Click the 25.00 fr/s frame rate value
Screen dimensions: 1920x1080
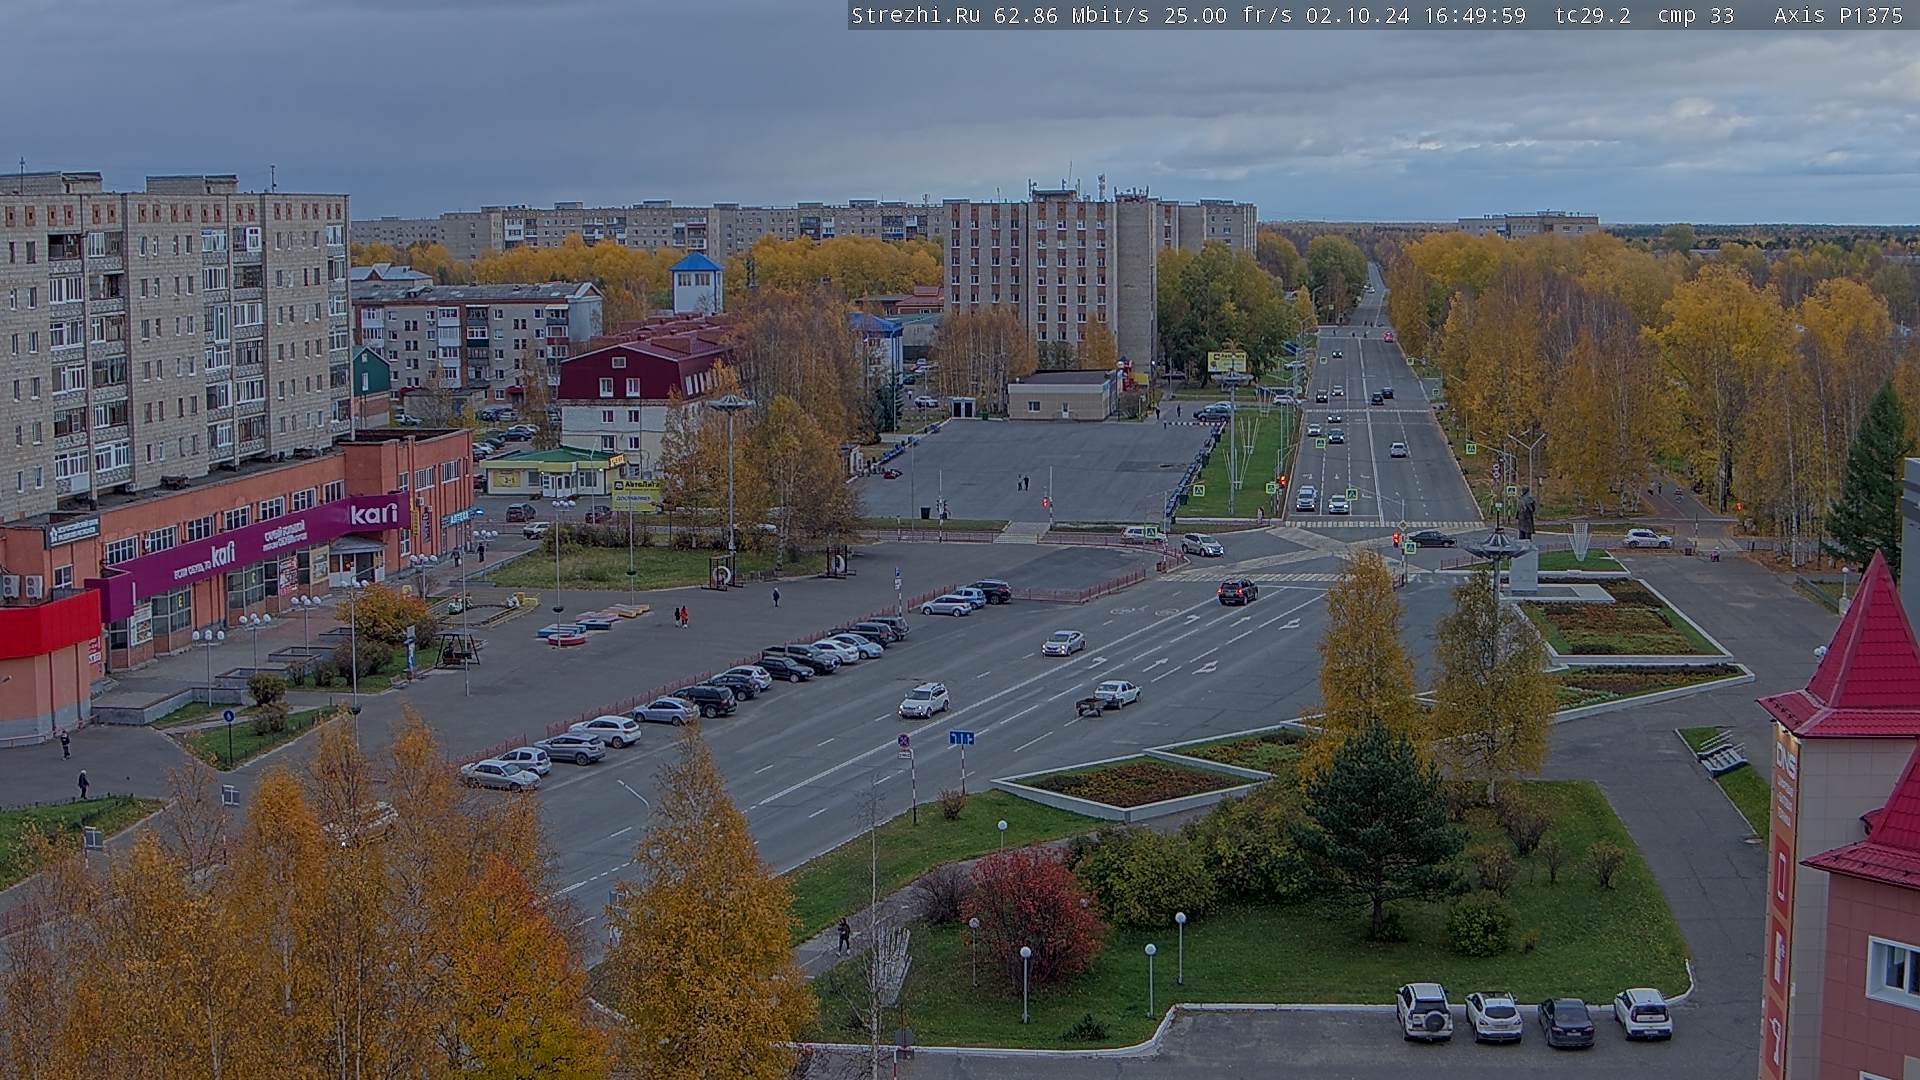coord(1227,15)
